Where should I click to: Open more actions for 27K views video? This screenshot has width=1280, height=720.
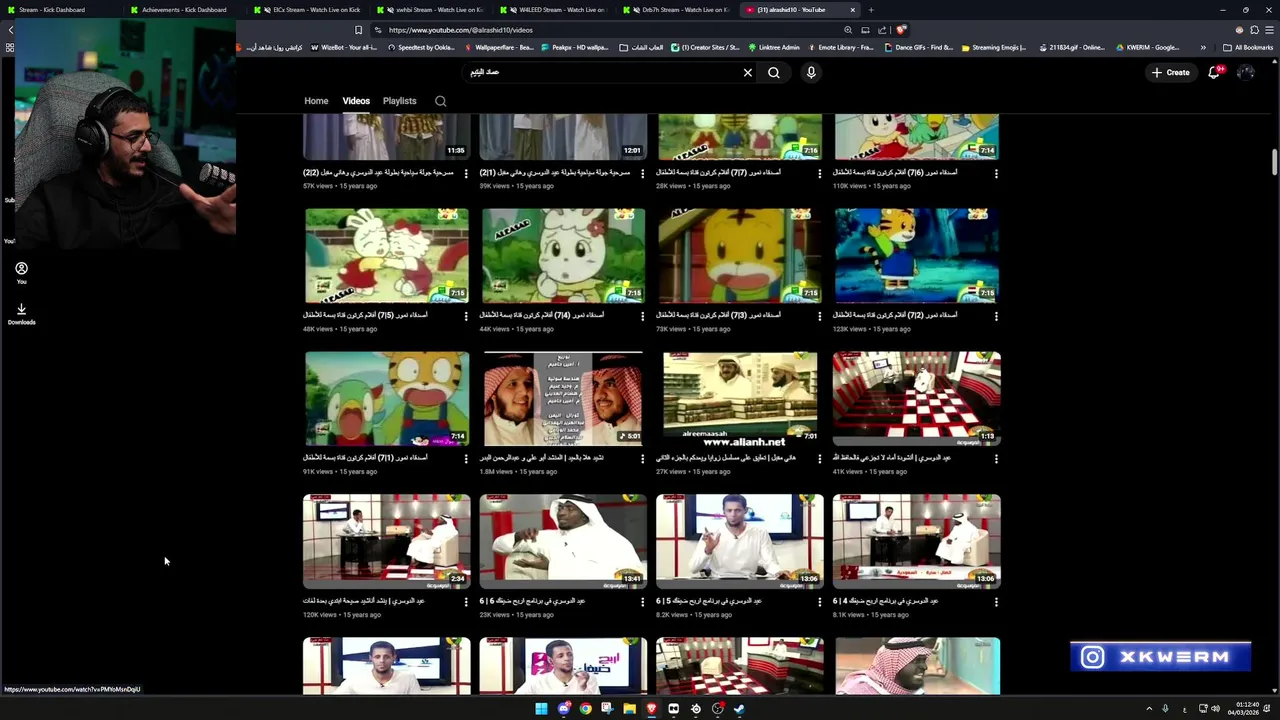(x=819, y=459)
